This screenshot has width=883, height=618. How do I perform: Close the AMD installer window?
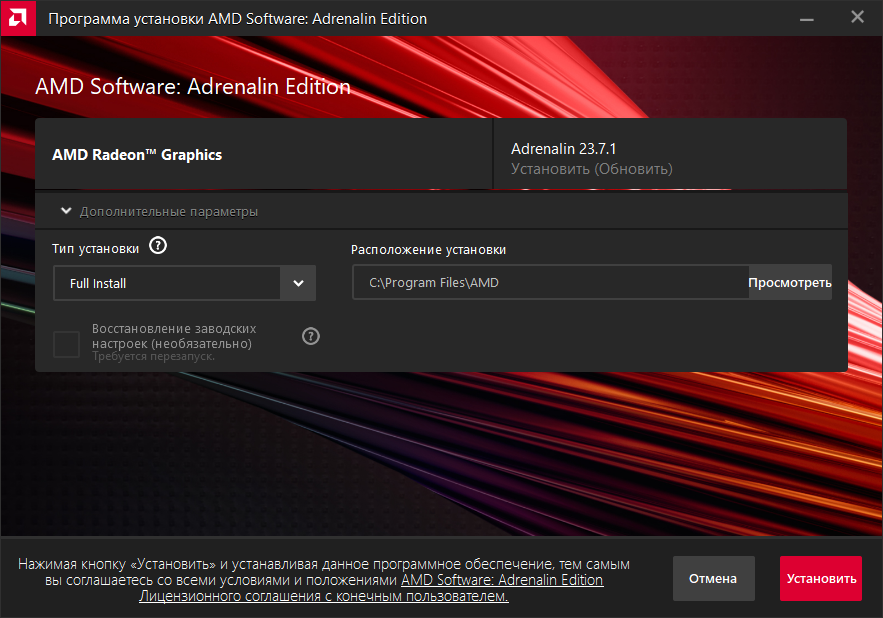coord(857,17)
